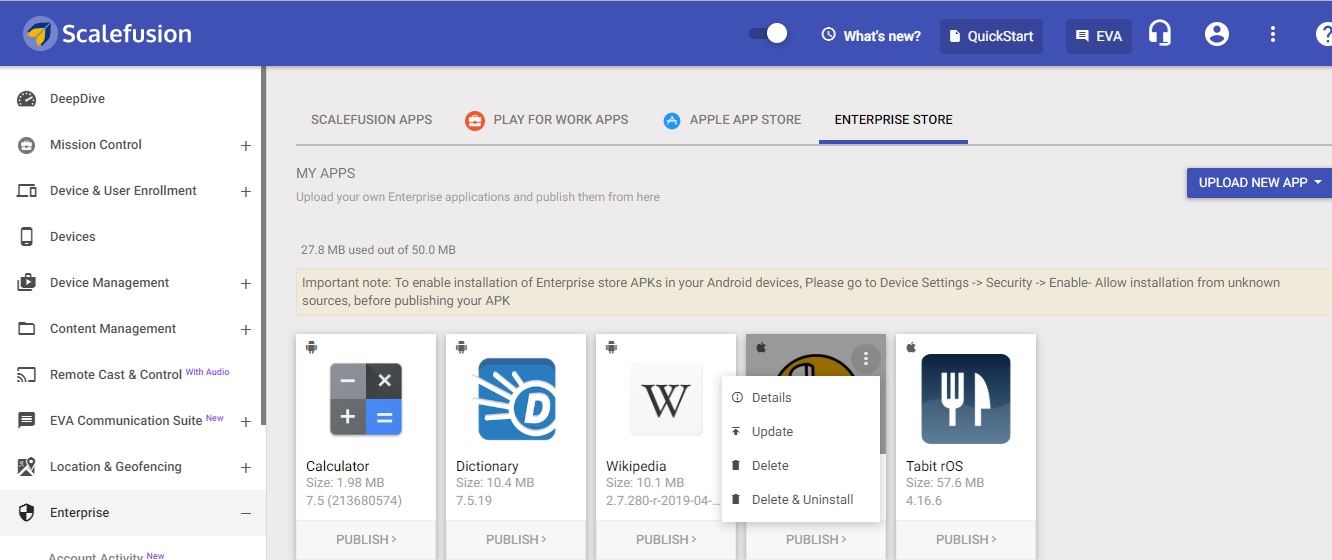Click the Enterprise shield icon
The width and height of the screenshot is (1332, 560).
click(27, 513)
